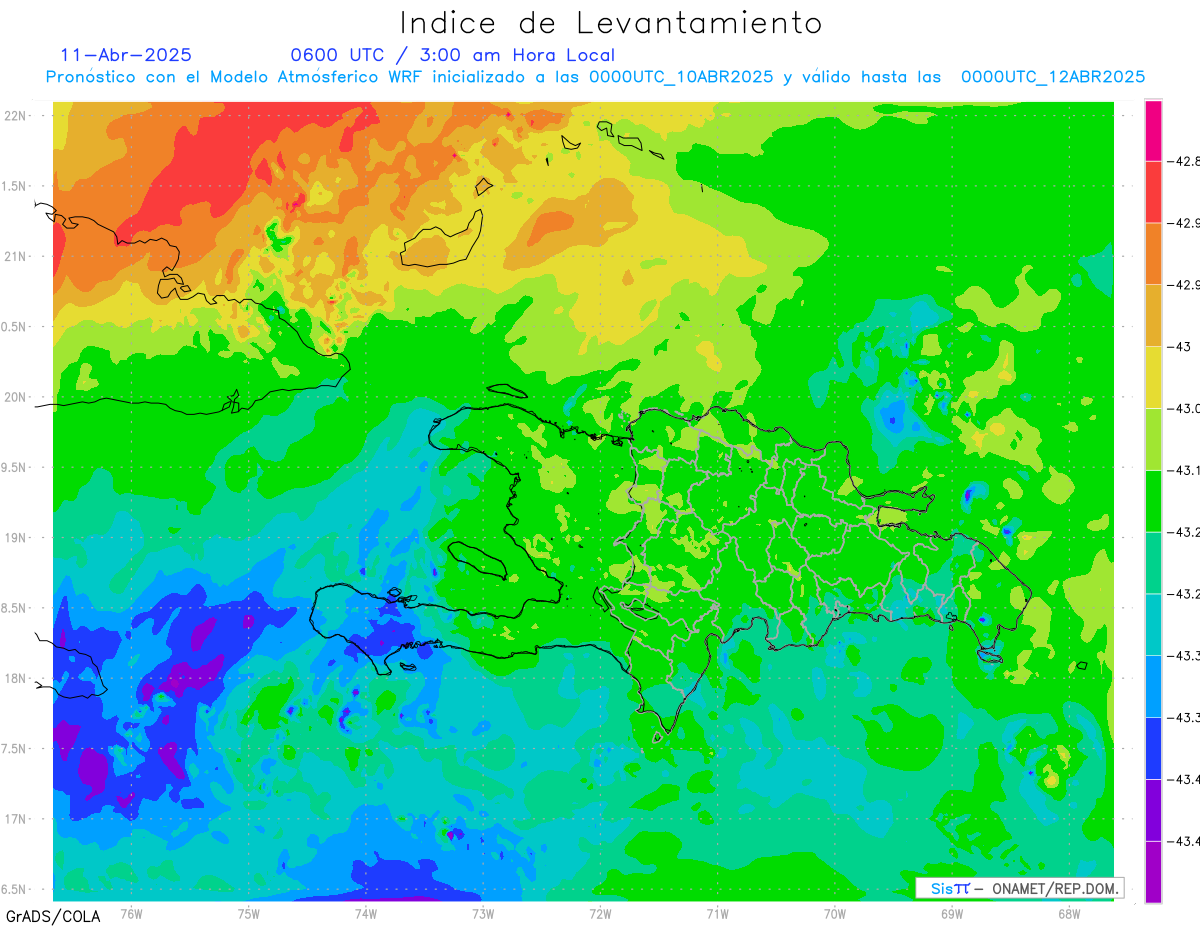Click the '70W' longitude label
1200x927 pixels.
click(x=834, y=914)
